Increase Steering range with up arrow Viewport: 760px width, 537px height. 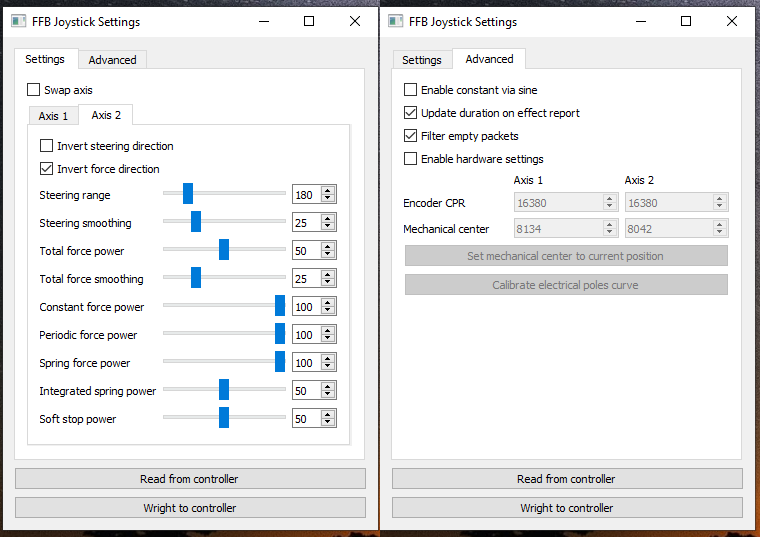pyautogui.click(x=328, y=190)
